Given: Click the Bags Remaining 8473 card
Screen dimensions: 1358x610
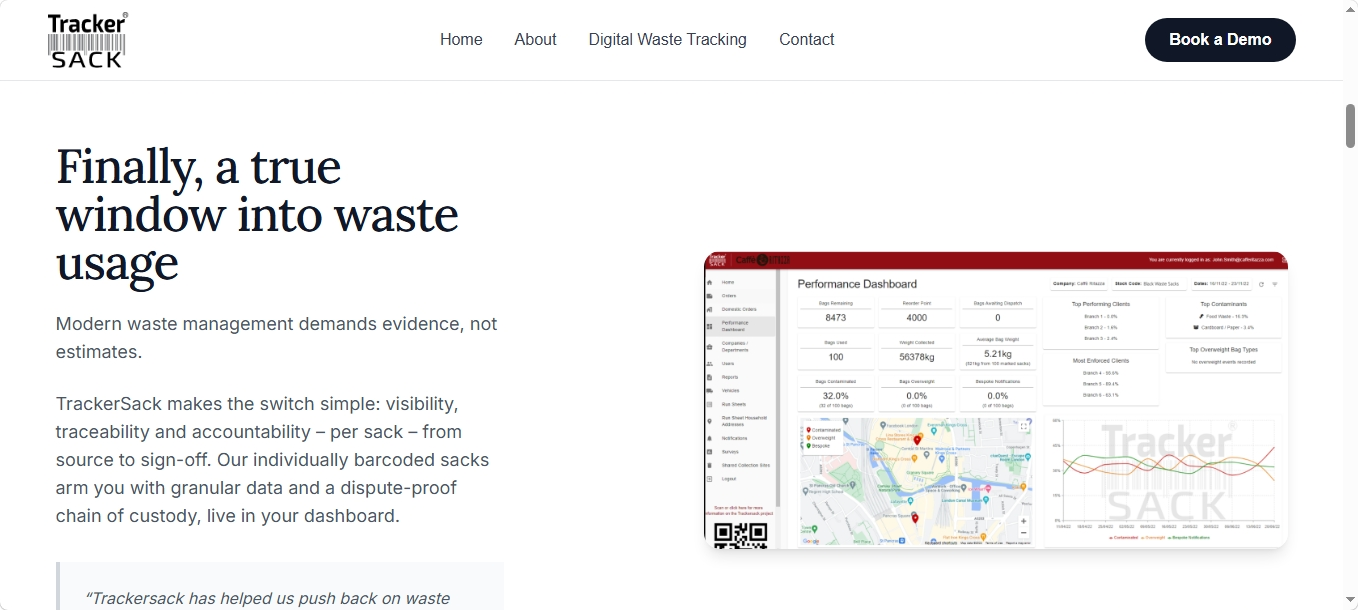Looking at the screenshot, I should point(836,312).
